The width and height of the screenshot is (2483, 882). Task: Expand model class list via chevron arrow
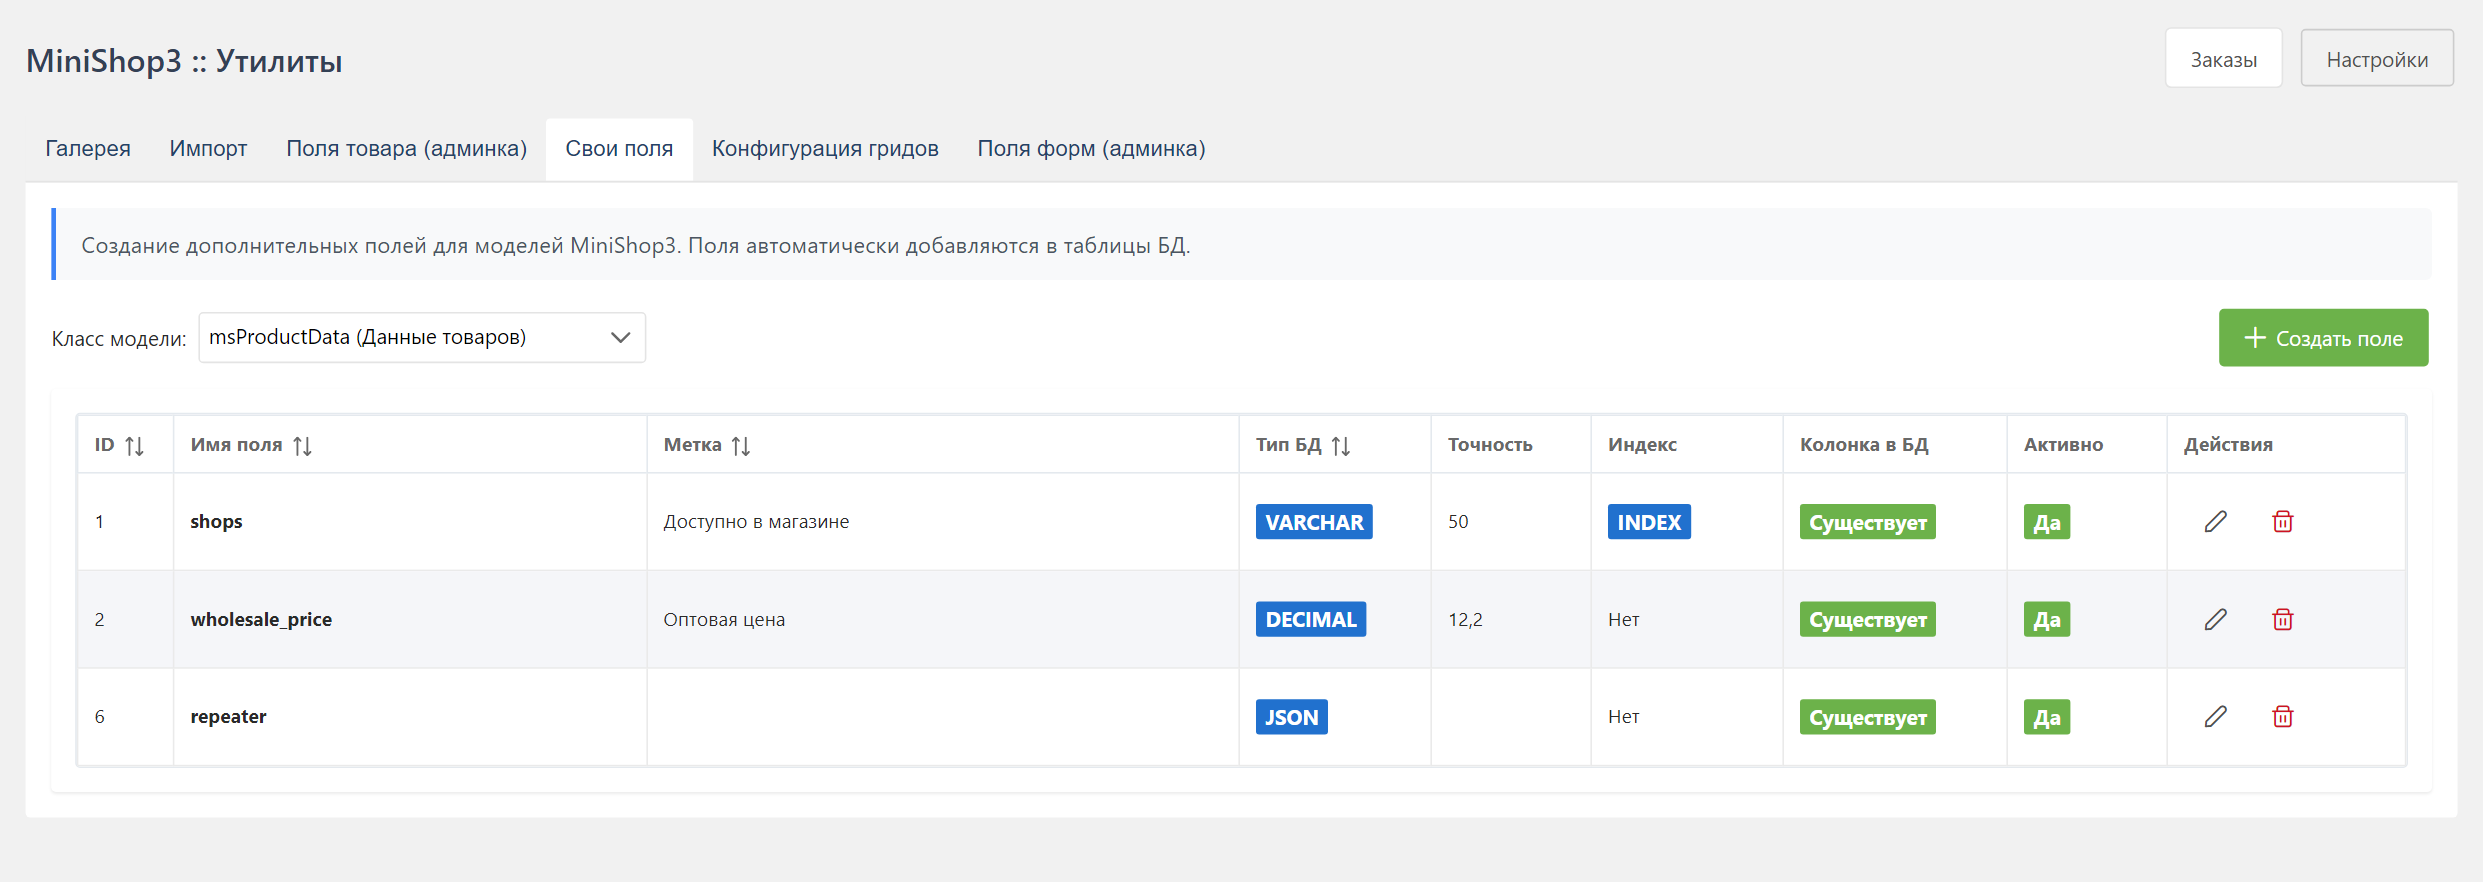(x=620, y=337)
